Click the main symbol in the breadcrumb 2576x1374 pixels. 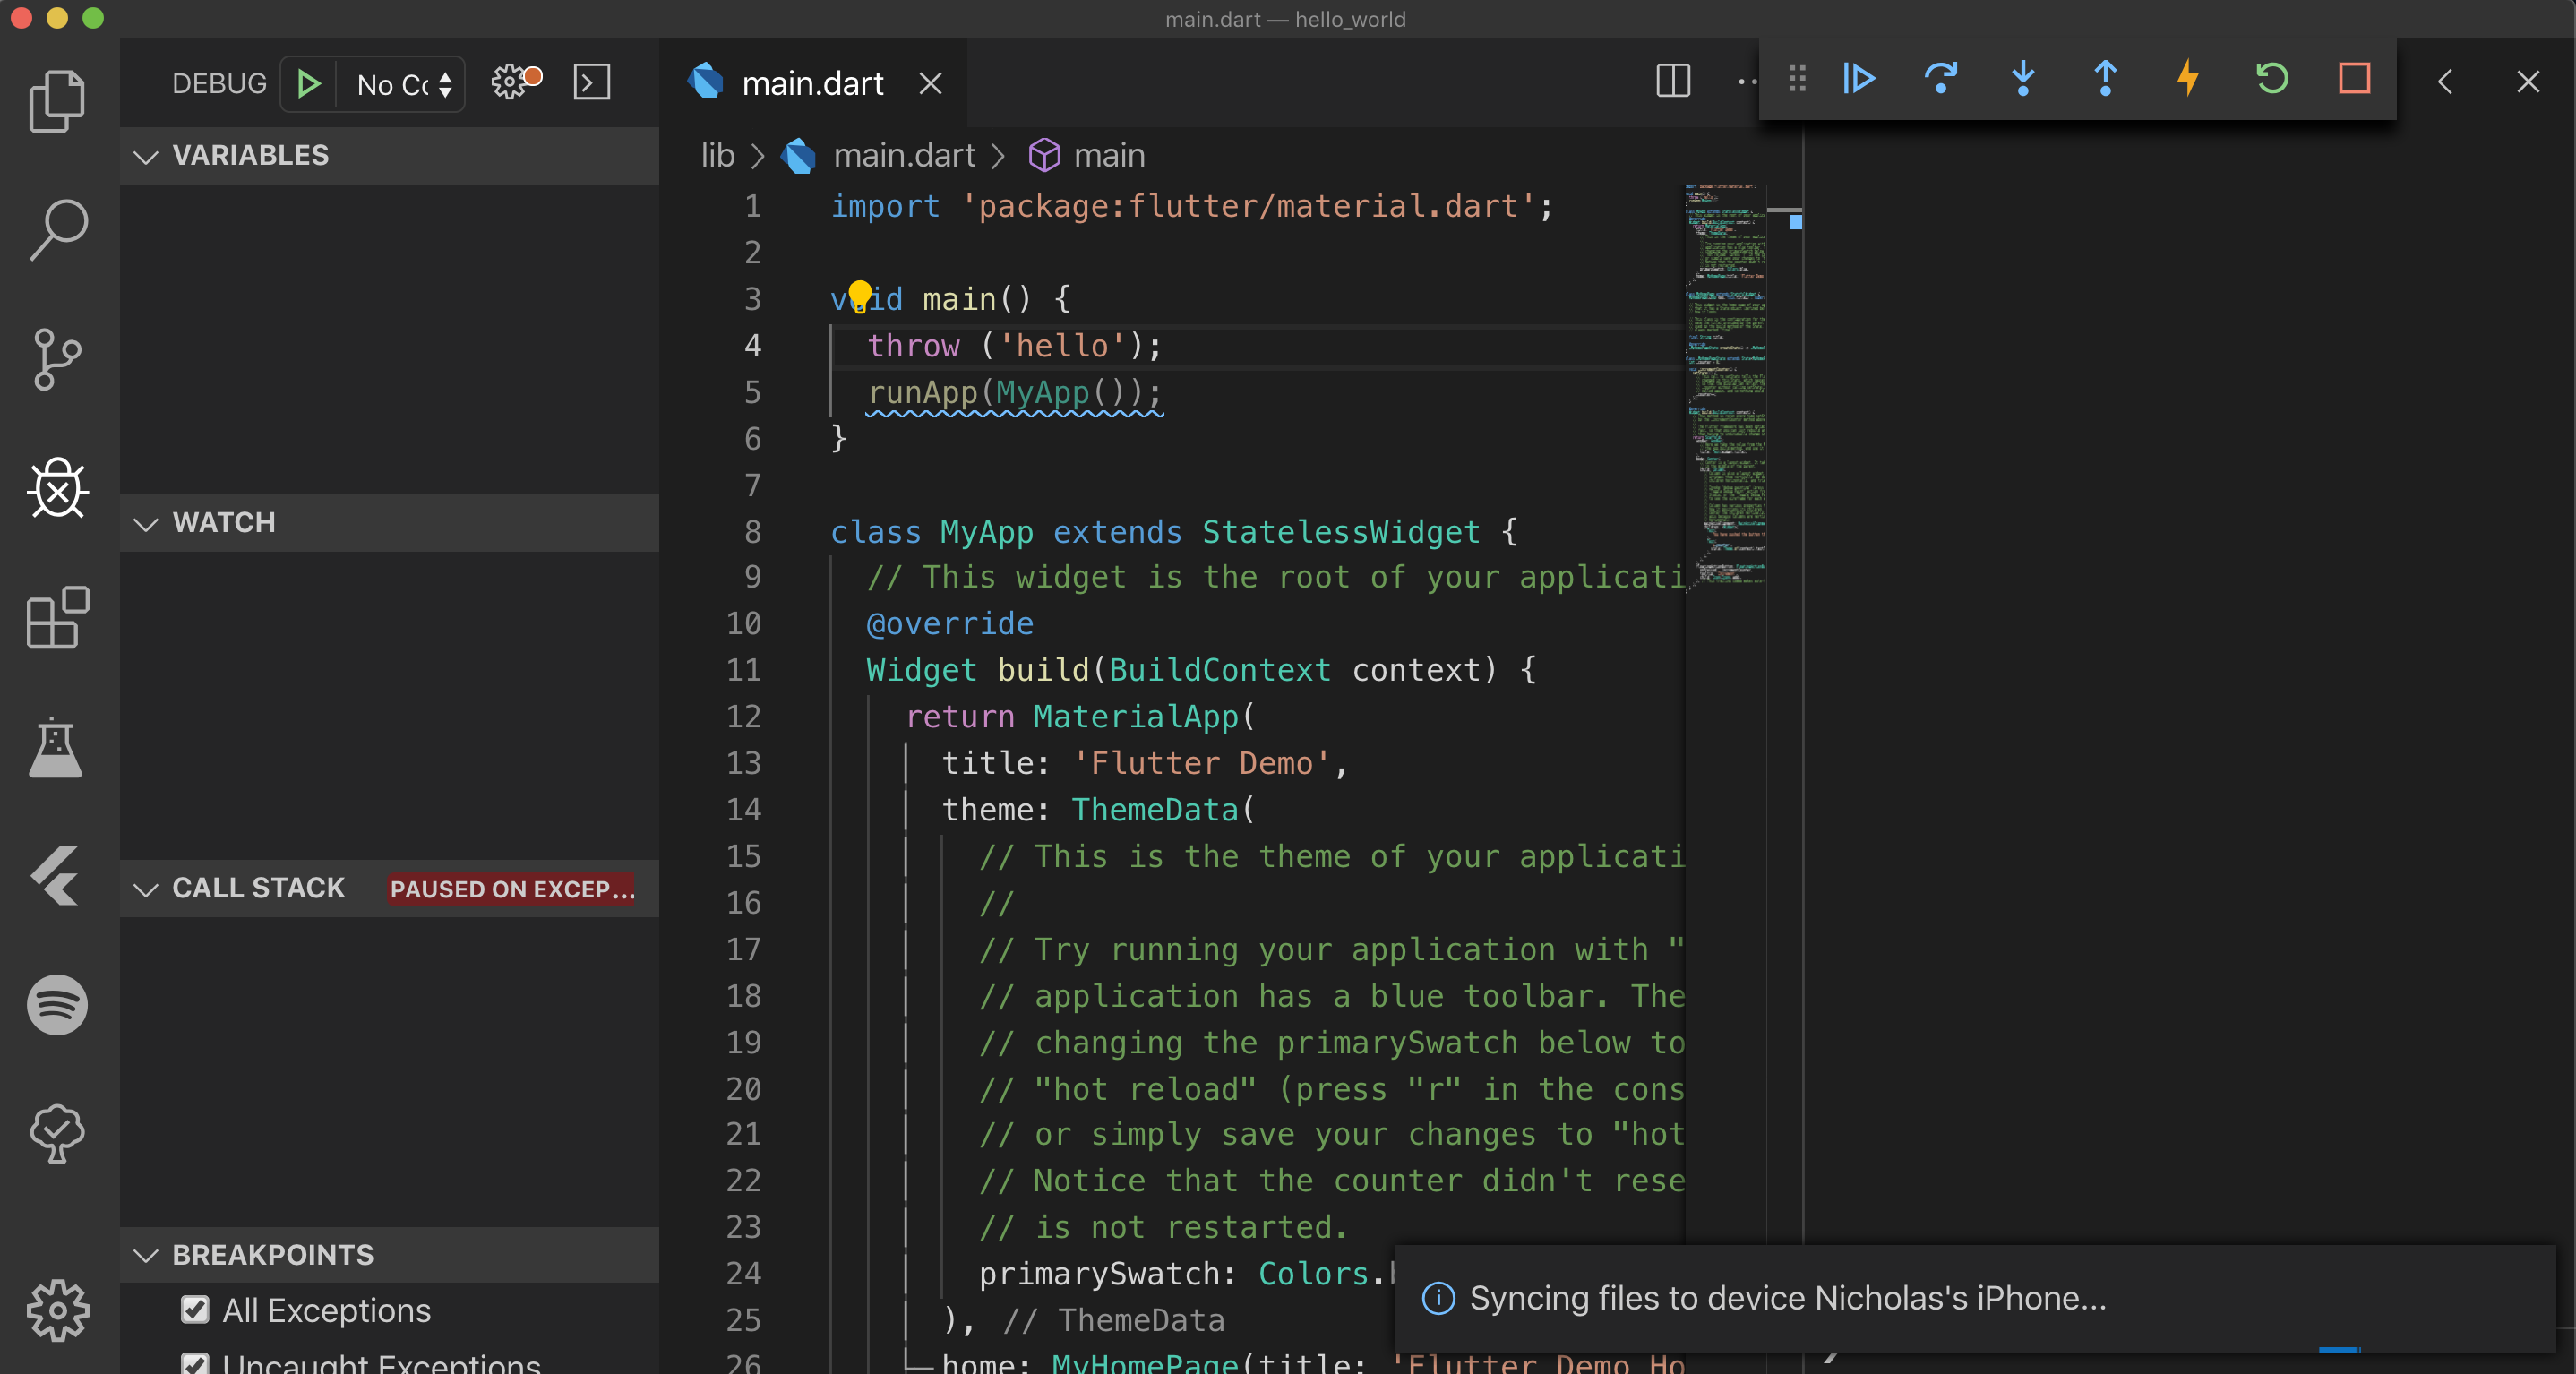(1109, 155)
